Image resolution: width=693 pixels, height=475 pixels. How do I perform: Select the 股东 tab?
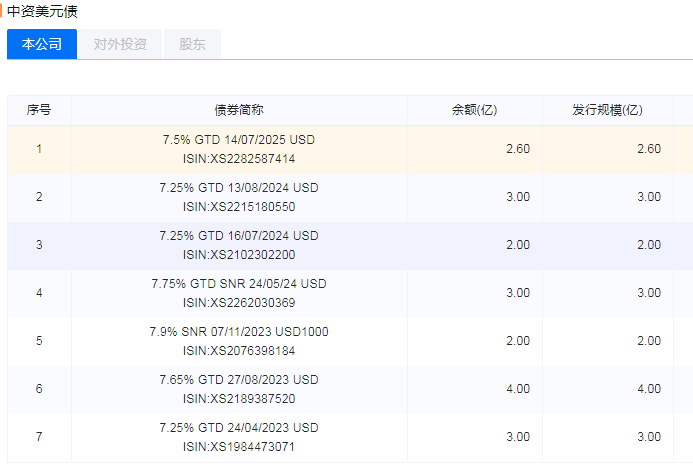[x=192, y=44]
